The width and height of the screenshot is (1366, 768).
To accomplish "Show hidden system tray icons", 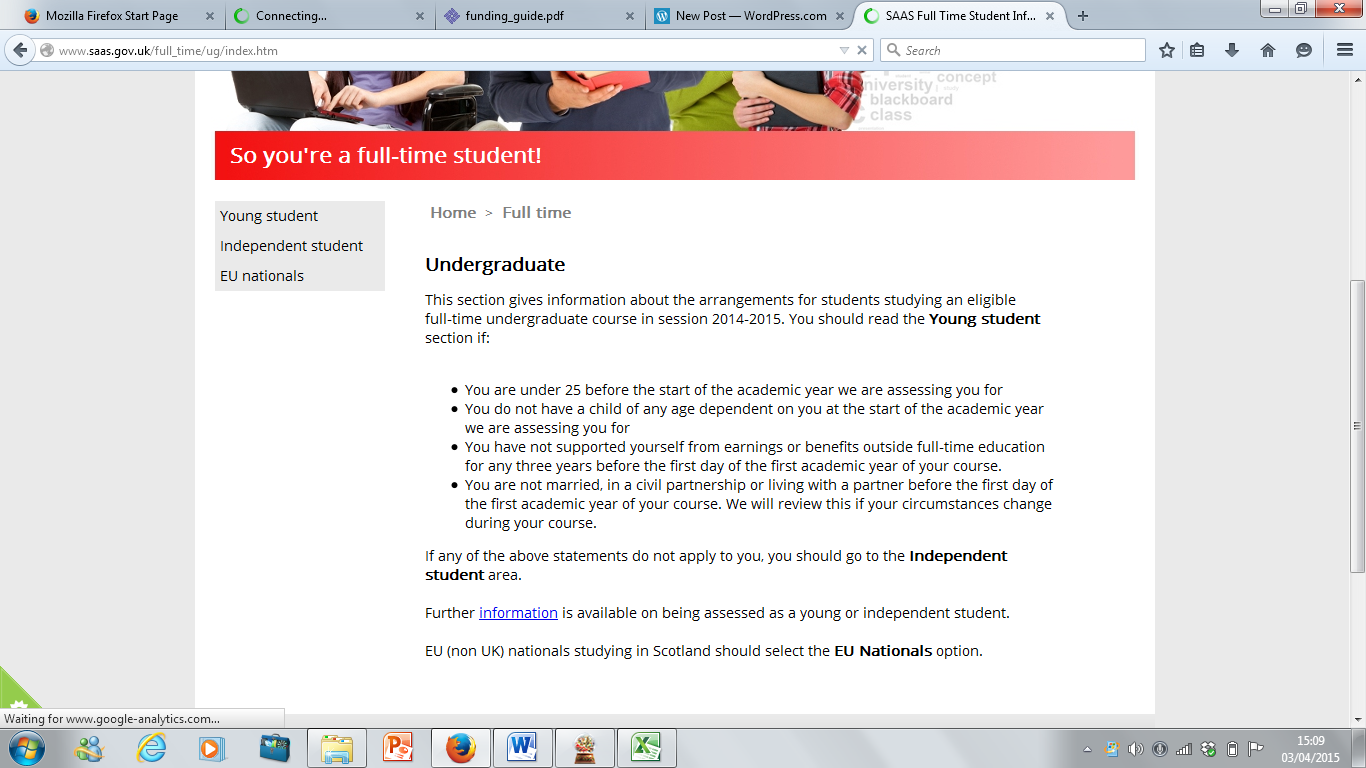I will click(x=1087, y=749).
